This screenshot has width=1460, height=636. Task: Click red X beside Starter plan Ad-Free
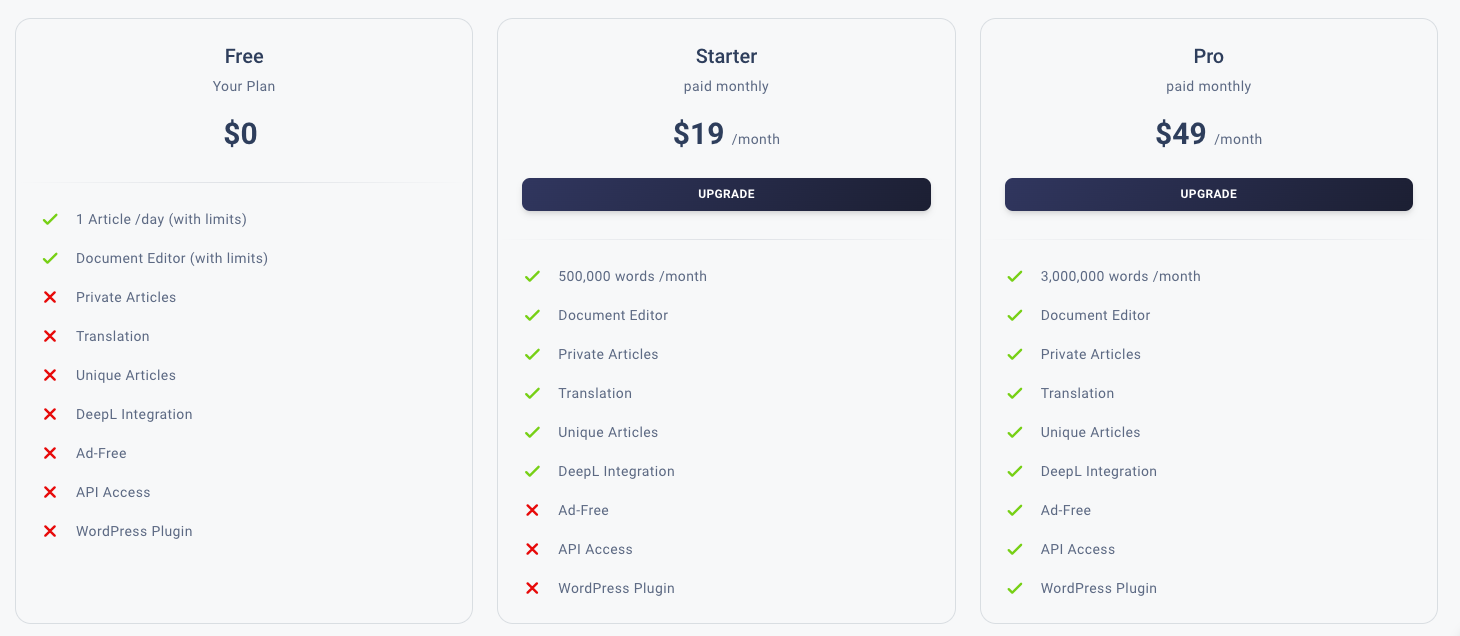click(x=532, y=510)
